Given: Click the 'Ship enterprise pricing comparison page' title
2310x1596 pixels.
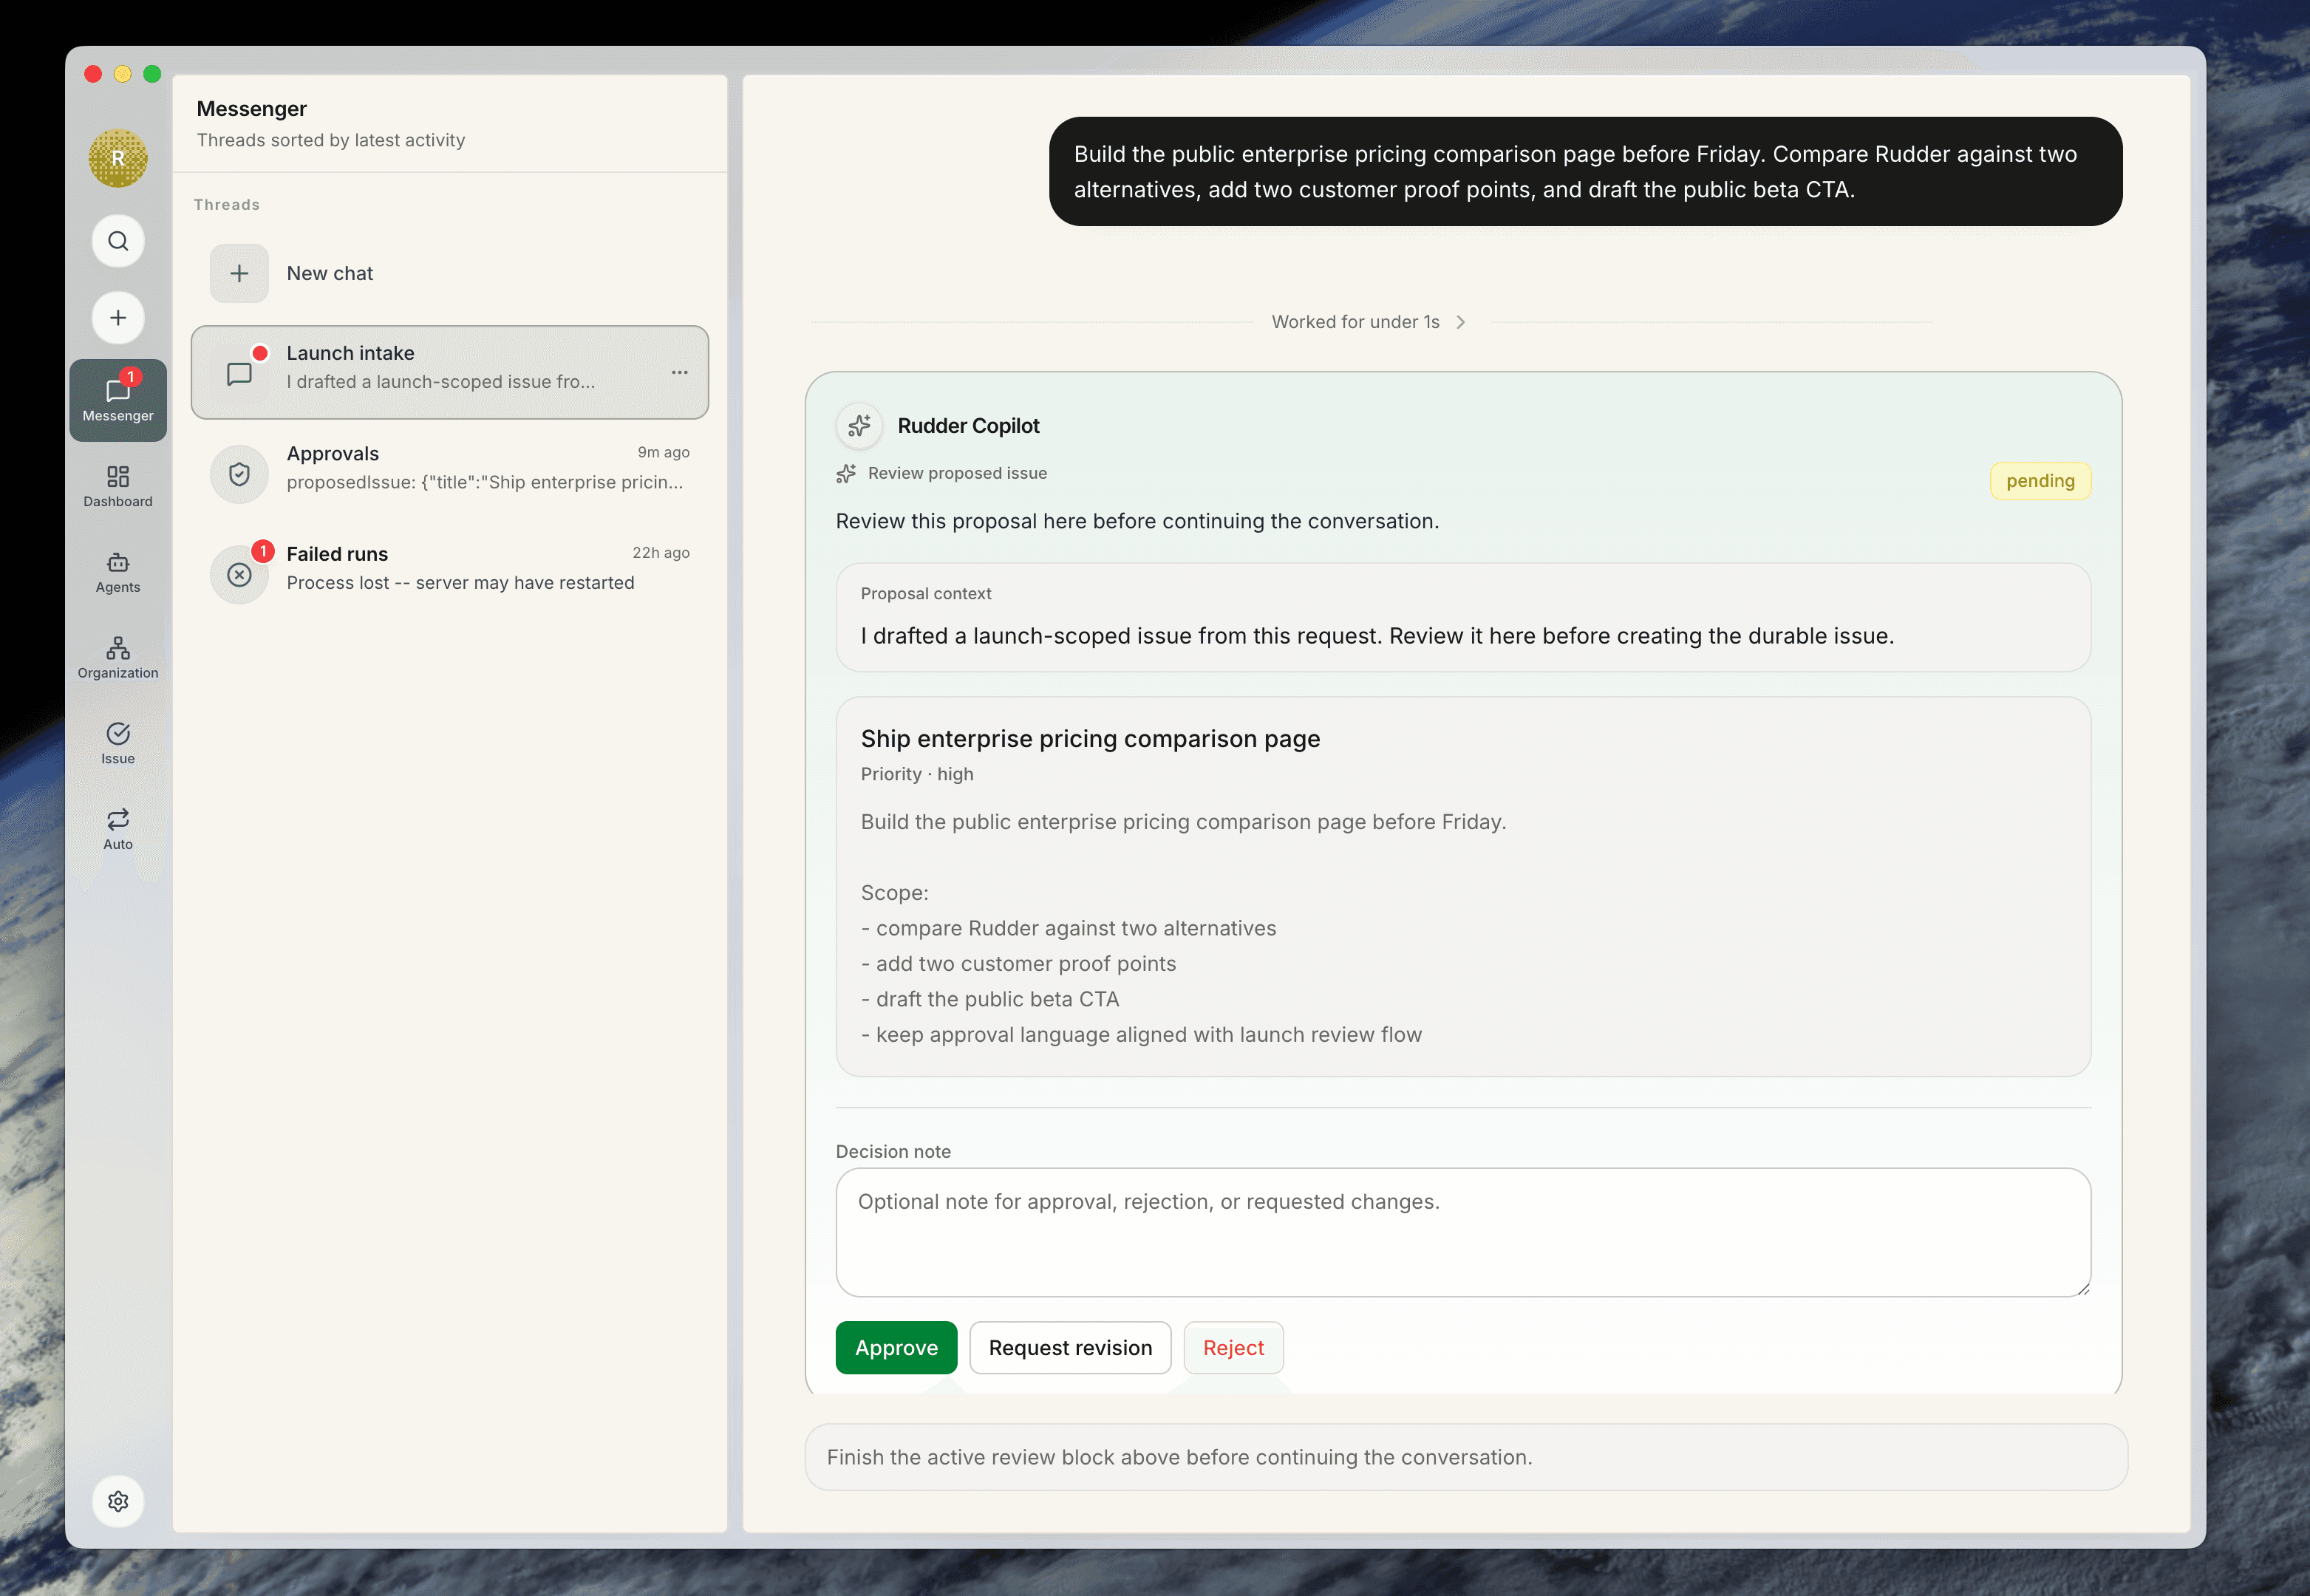Looking at the screenshot, I should [x=1090, y=739].
